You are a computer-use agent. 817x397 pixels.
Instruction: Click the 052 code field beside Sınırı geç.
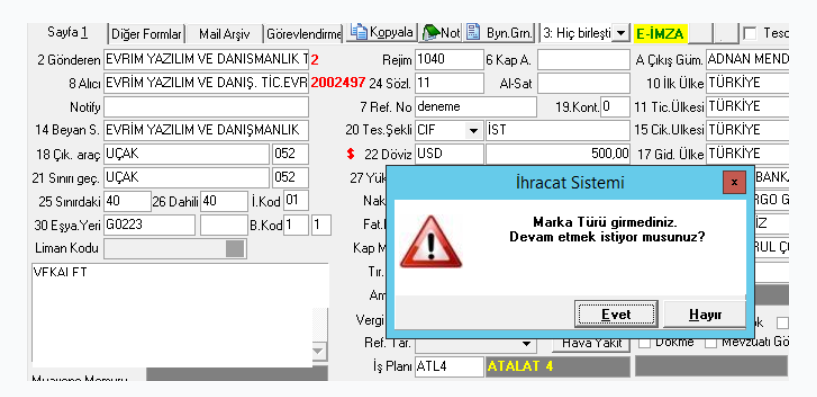(x=291, y=177)
